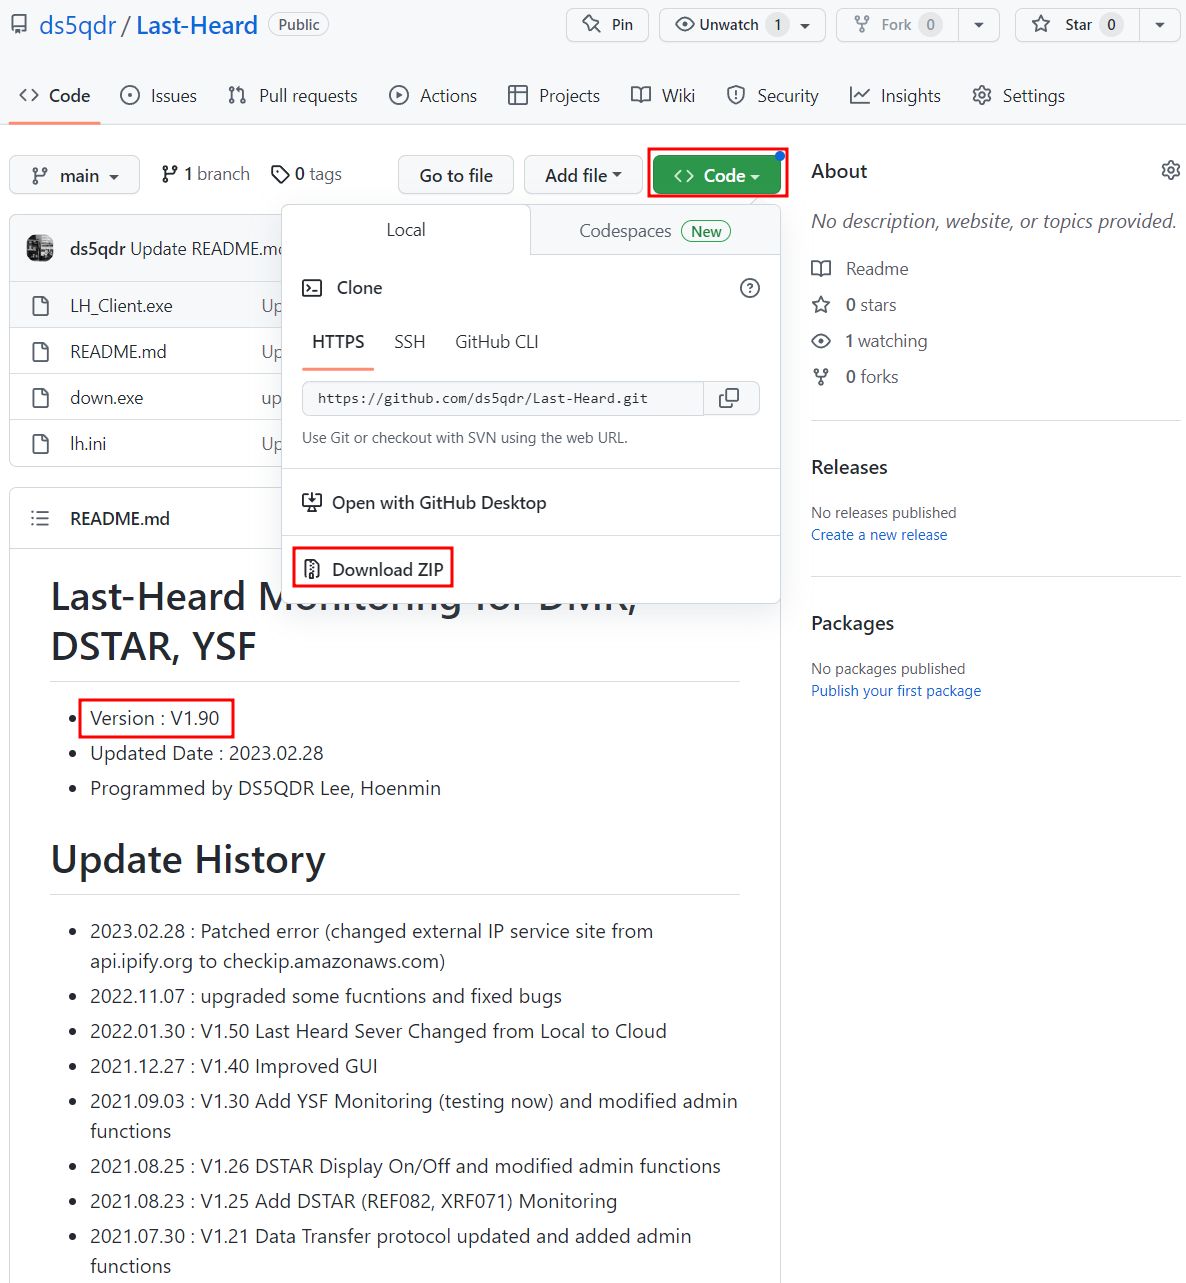Click the Clone terminal icon
Viewport: 1186px width, 1283px height.
click(x=312, y=288)
